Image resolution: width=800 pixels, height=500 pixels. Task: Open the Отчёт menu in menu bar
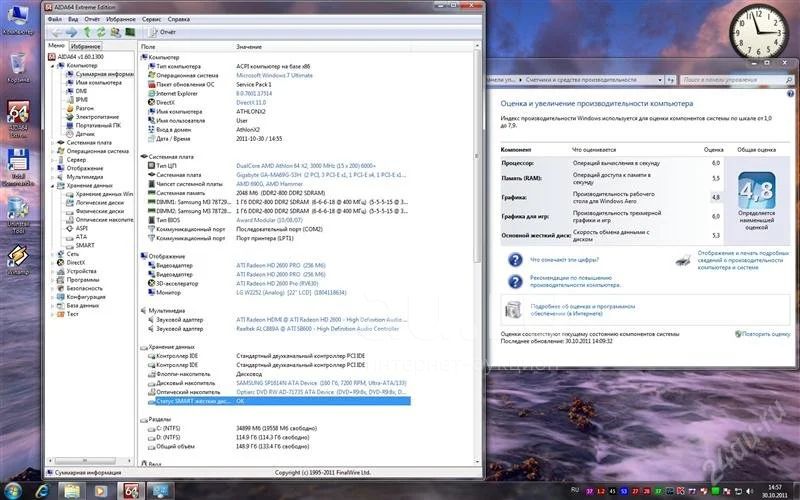(x=92, y=19)
